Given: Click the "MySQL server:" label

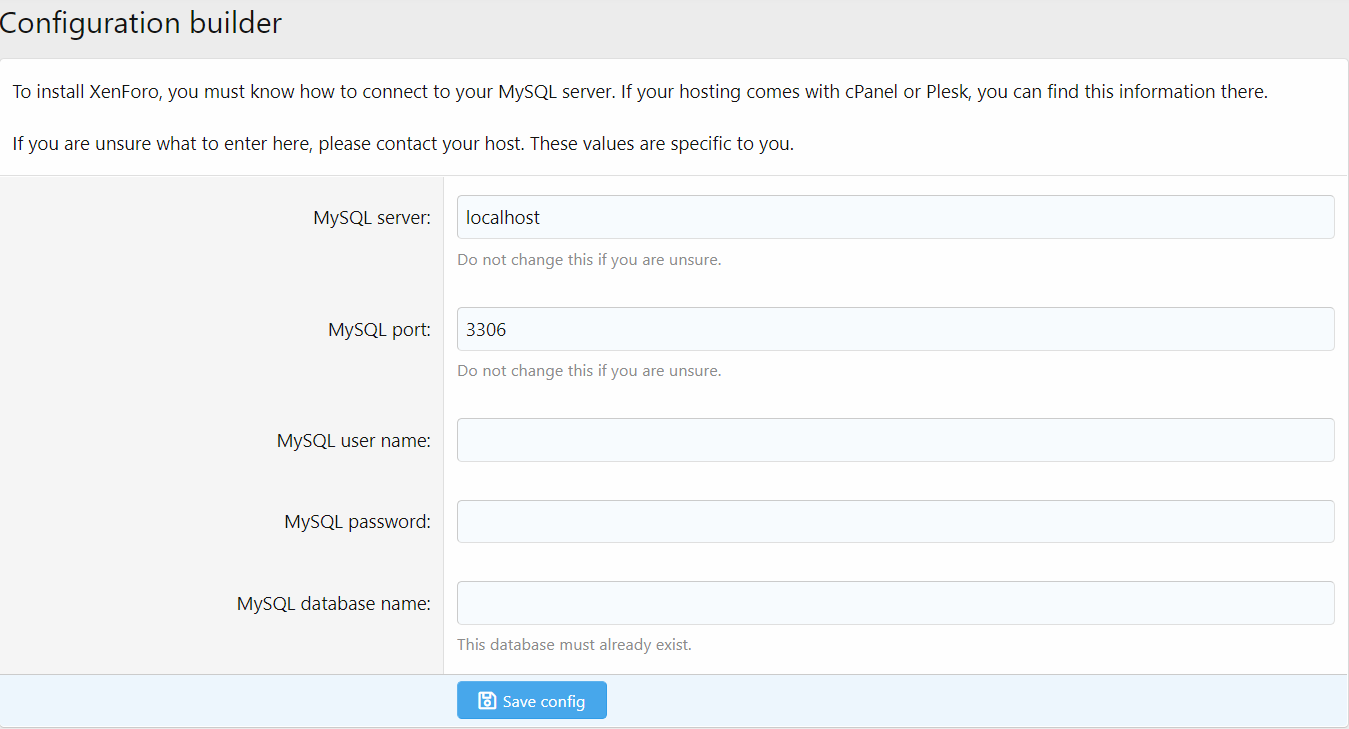Looking at the screenshot, I should point(371,218).
